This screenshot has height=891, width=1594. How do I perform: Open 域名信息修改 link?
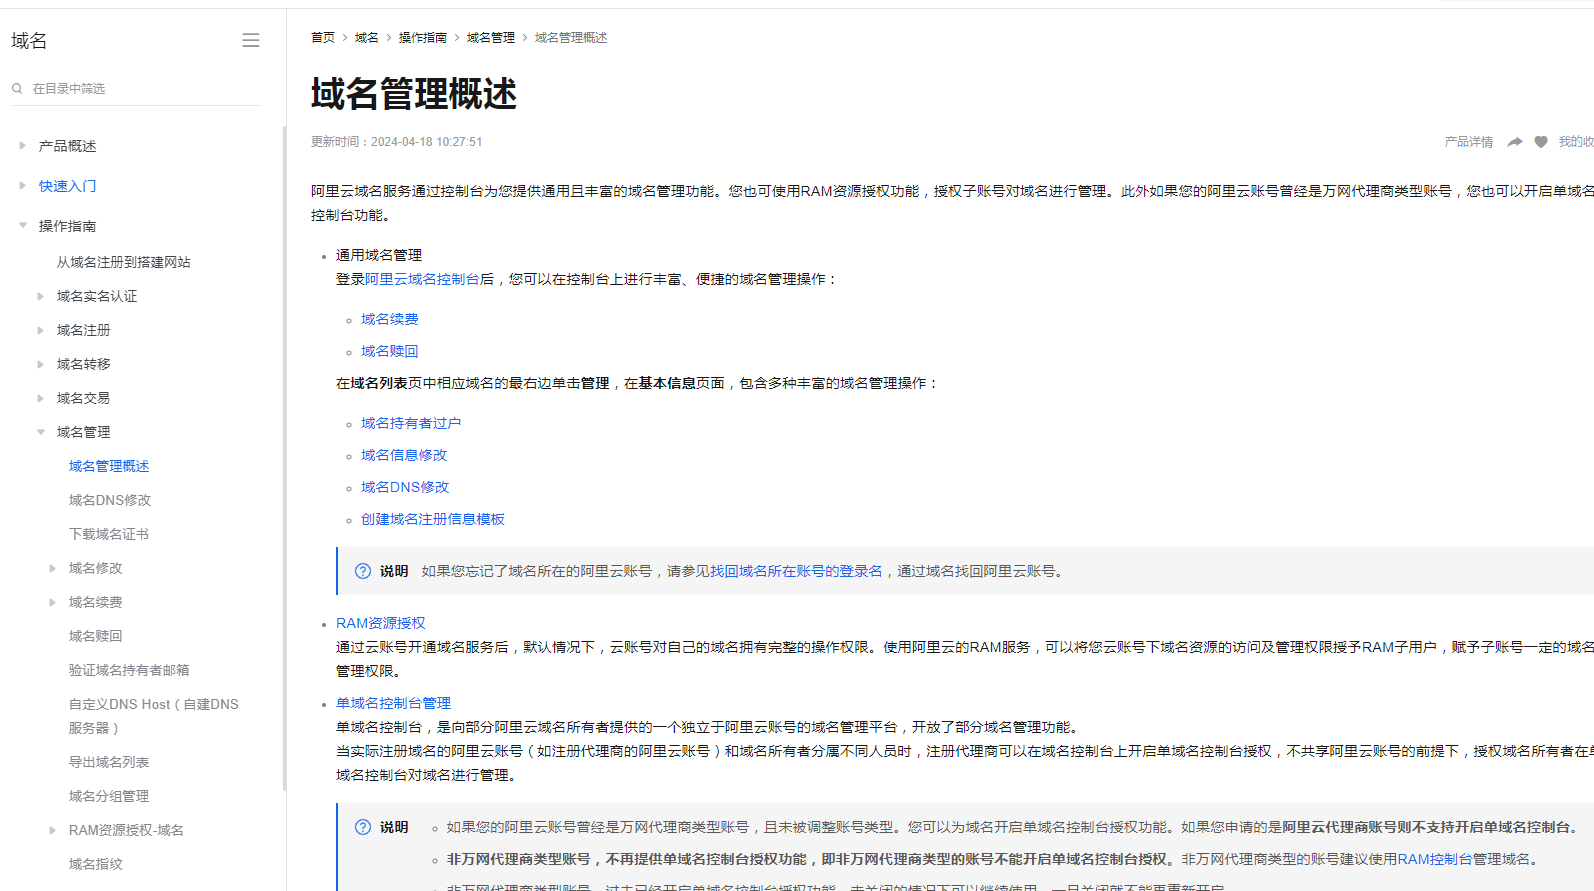click(x=404, y=455)
